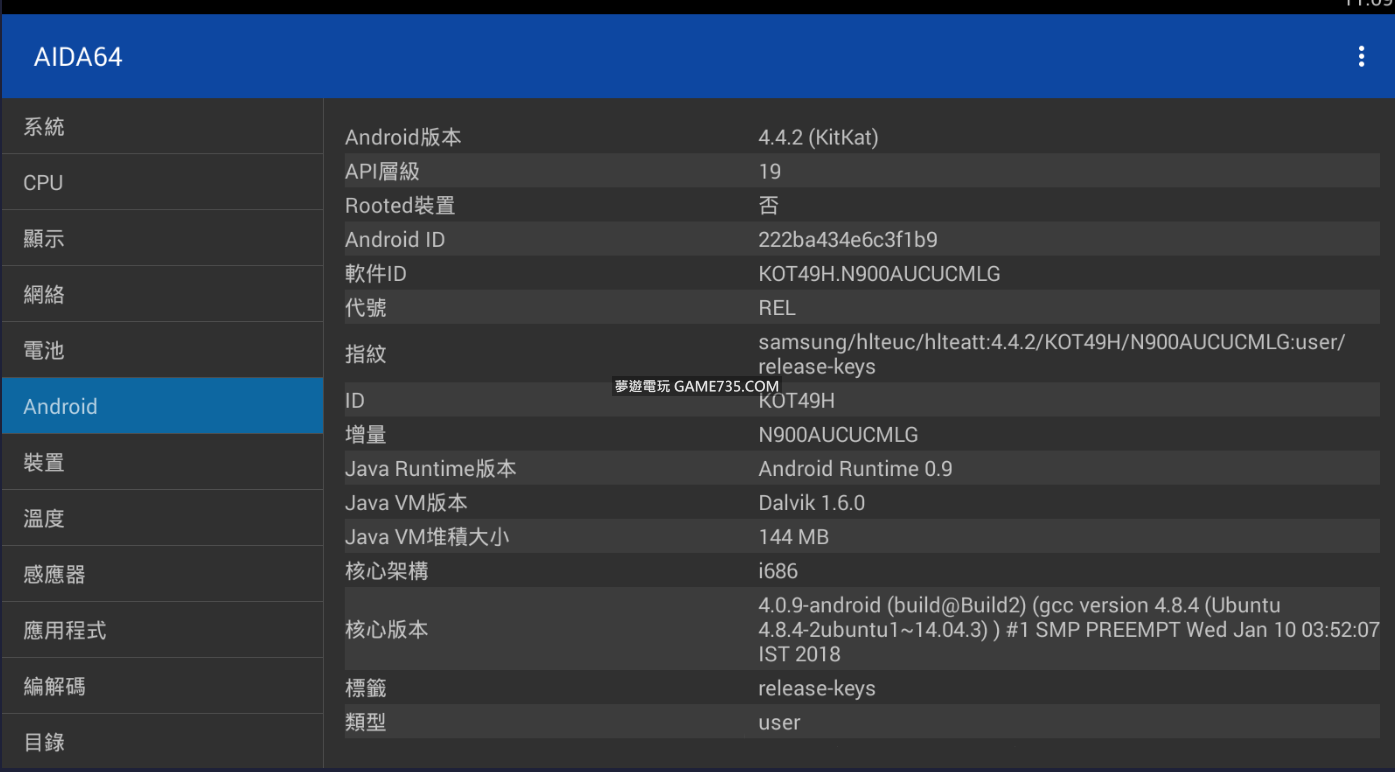Viewport: 1395px width, 772px height.
Task: Click the Java VM版本 label
Action: coord(406,502)
